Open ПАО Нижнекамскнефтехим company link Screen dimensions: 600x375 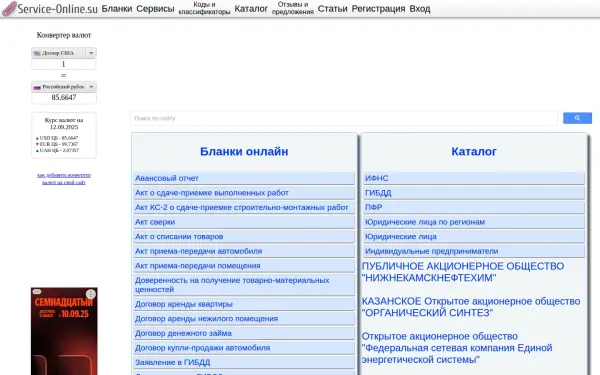coord(463,272)
